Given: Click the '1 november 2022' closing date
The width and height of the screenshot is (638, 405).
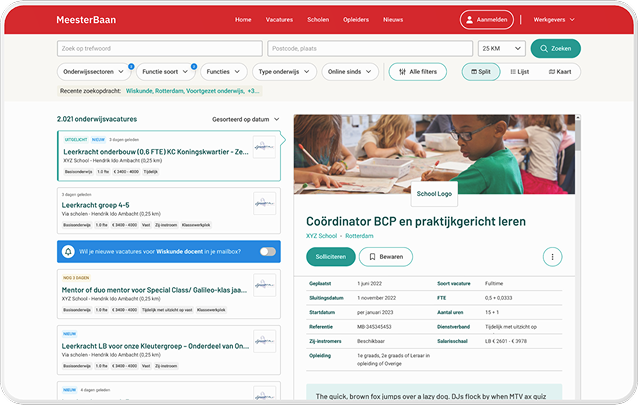Looking at the screenshot, I should pos(376,298).
